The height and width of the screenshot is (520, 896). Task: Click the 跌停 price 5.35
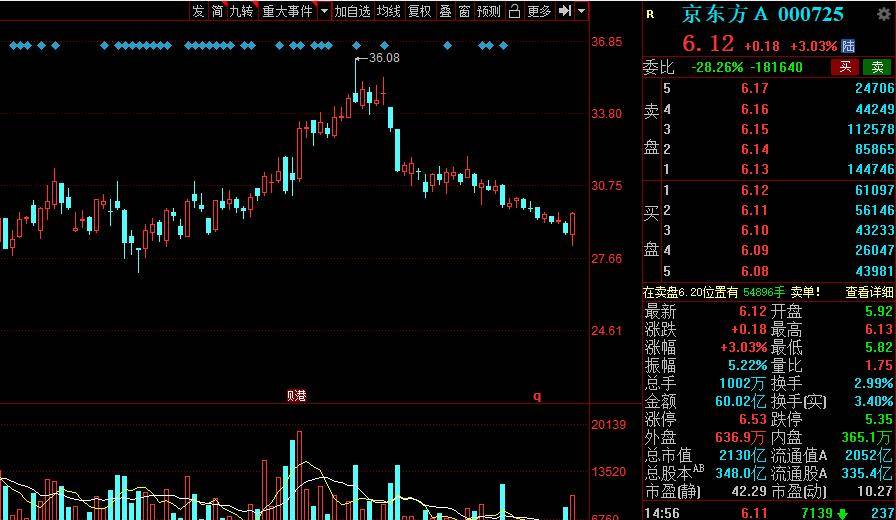879,419
